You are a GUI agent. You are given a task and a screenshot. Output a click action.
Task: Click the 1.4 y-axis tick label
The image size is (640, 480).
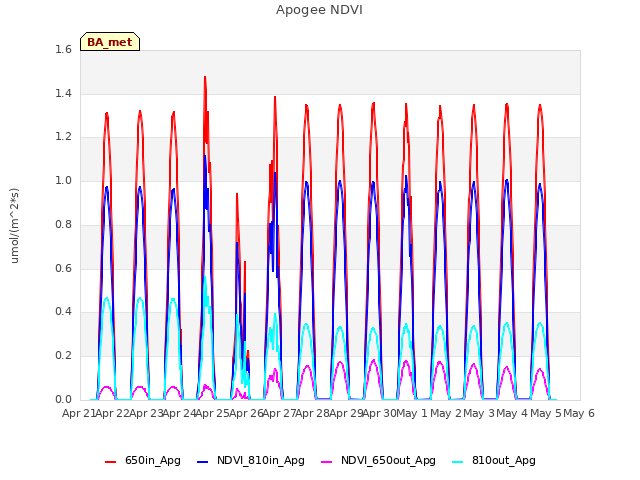pos(63,93)
